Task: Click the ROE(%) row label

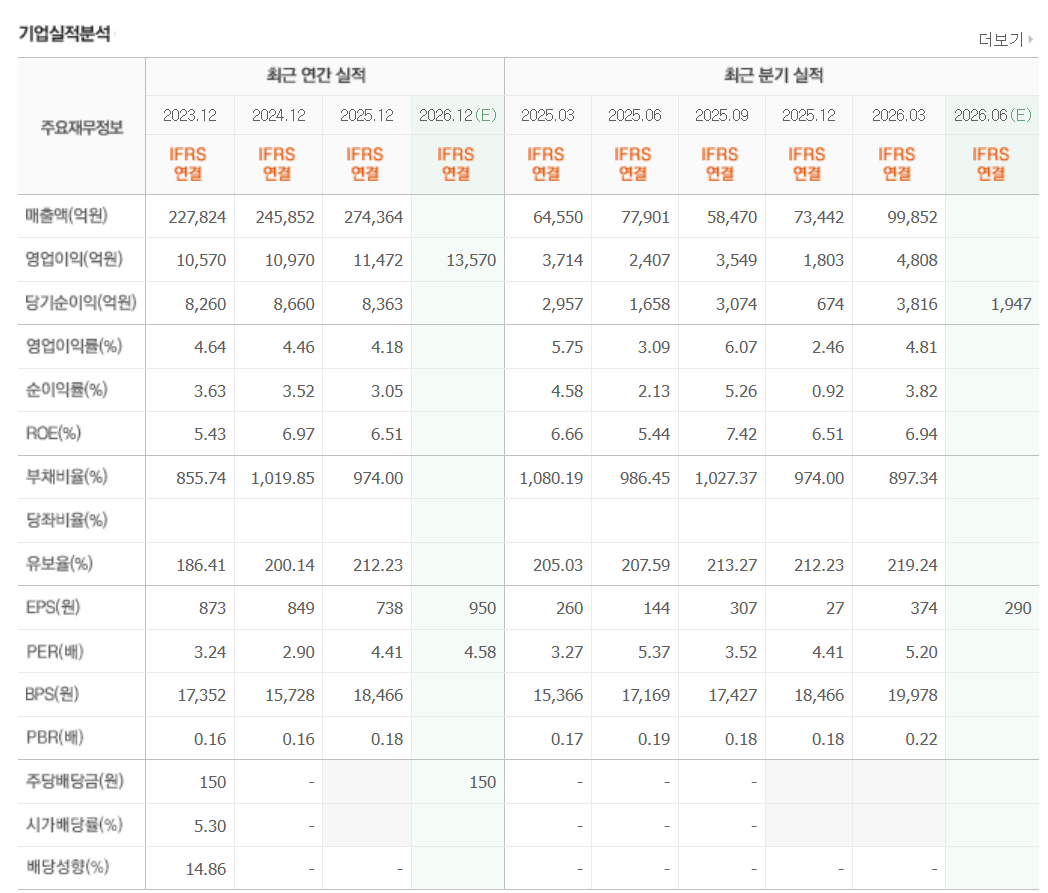Action: 53,433
